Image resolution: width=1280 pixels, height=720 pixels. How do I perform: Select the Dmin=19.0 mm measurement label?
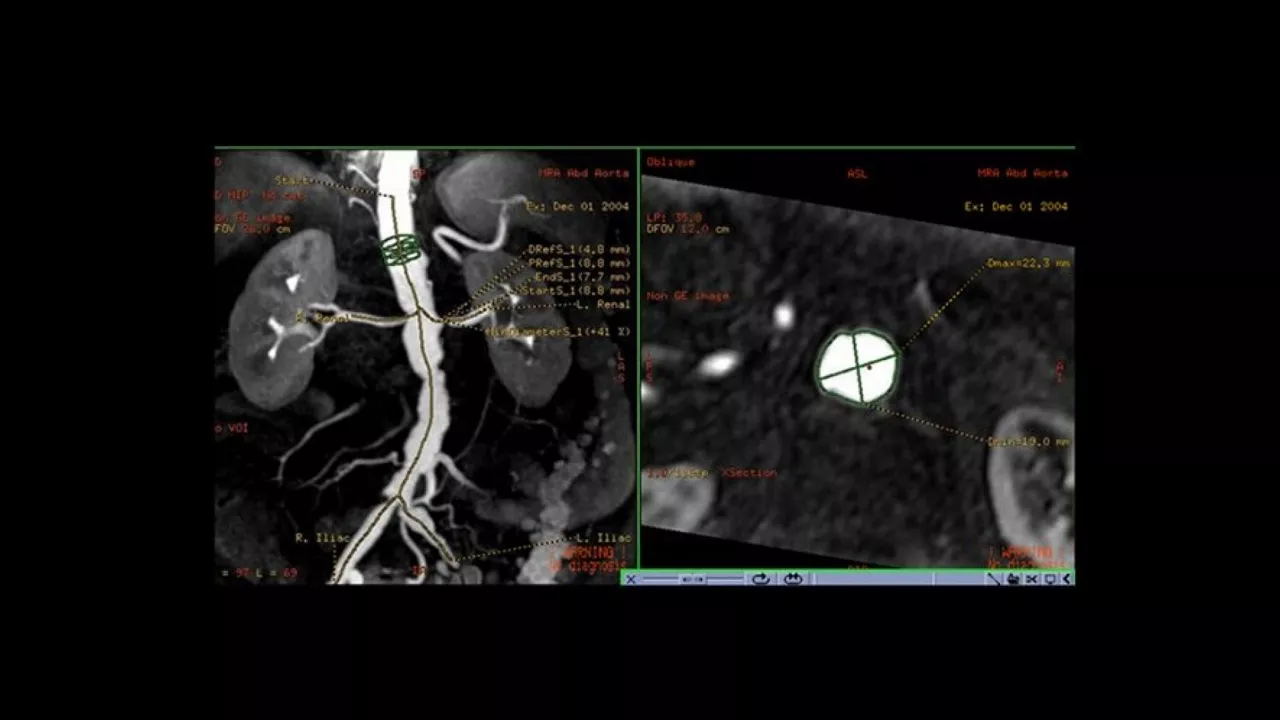pos(1028,441)
